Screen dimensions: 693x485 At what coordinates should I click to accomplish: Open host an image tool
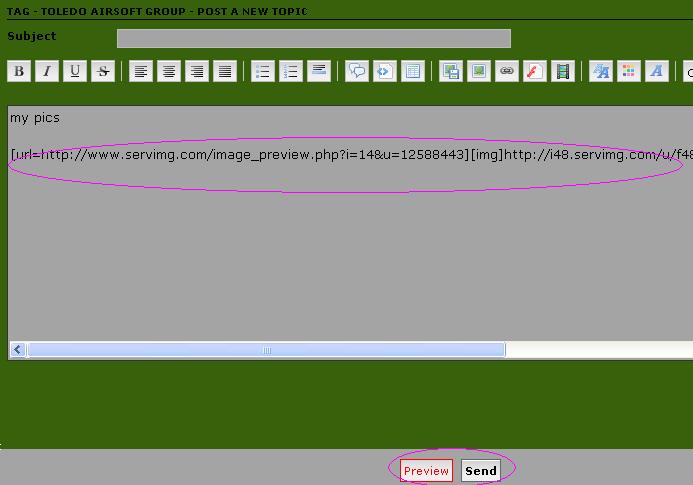coord(451,71)
